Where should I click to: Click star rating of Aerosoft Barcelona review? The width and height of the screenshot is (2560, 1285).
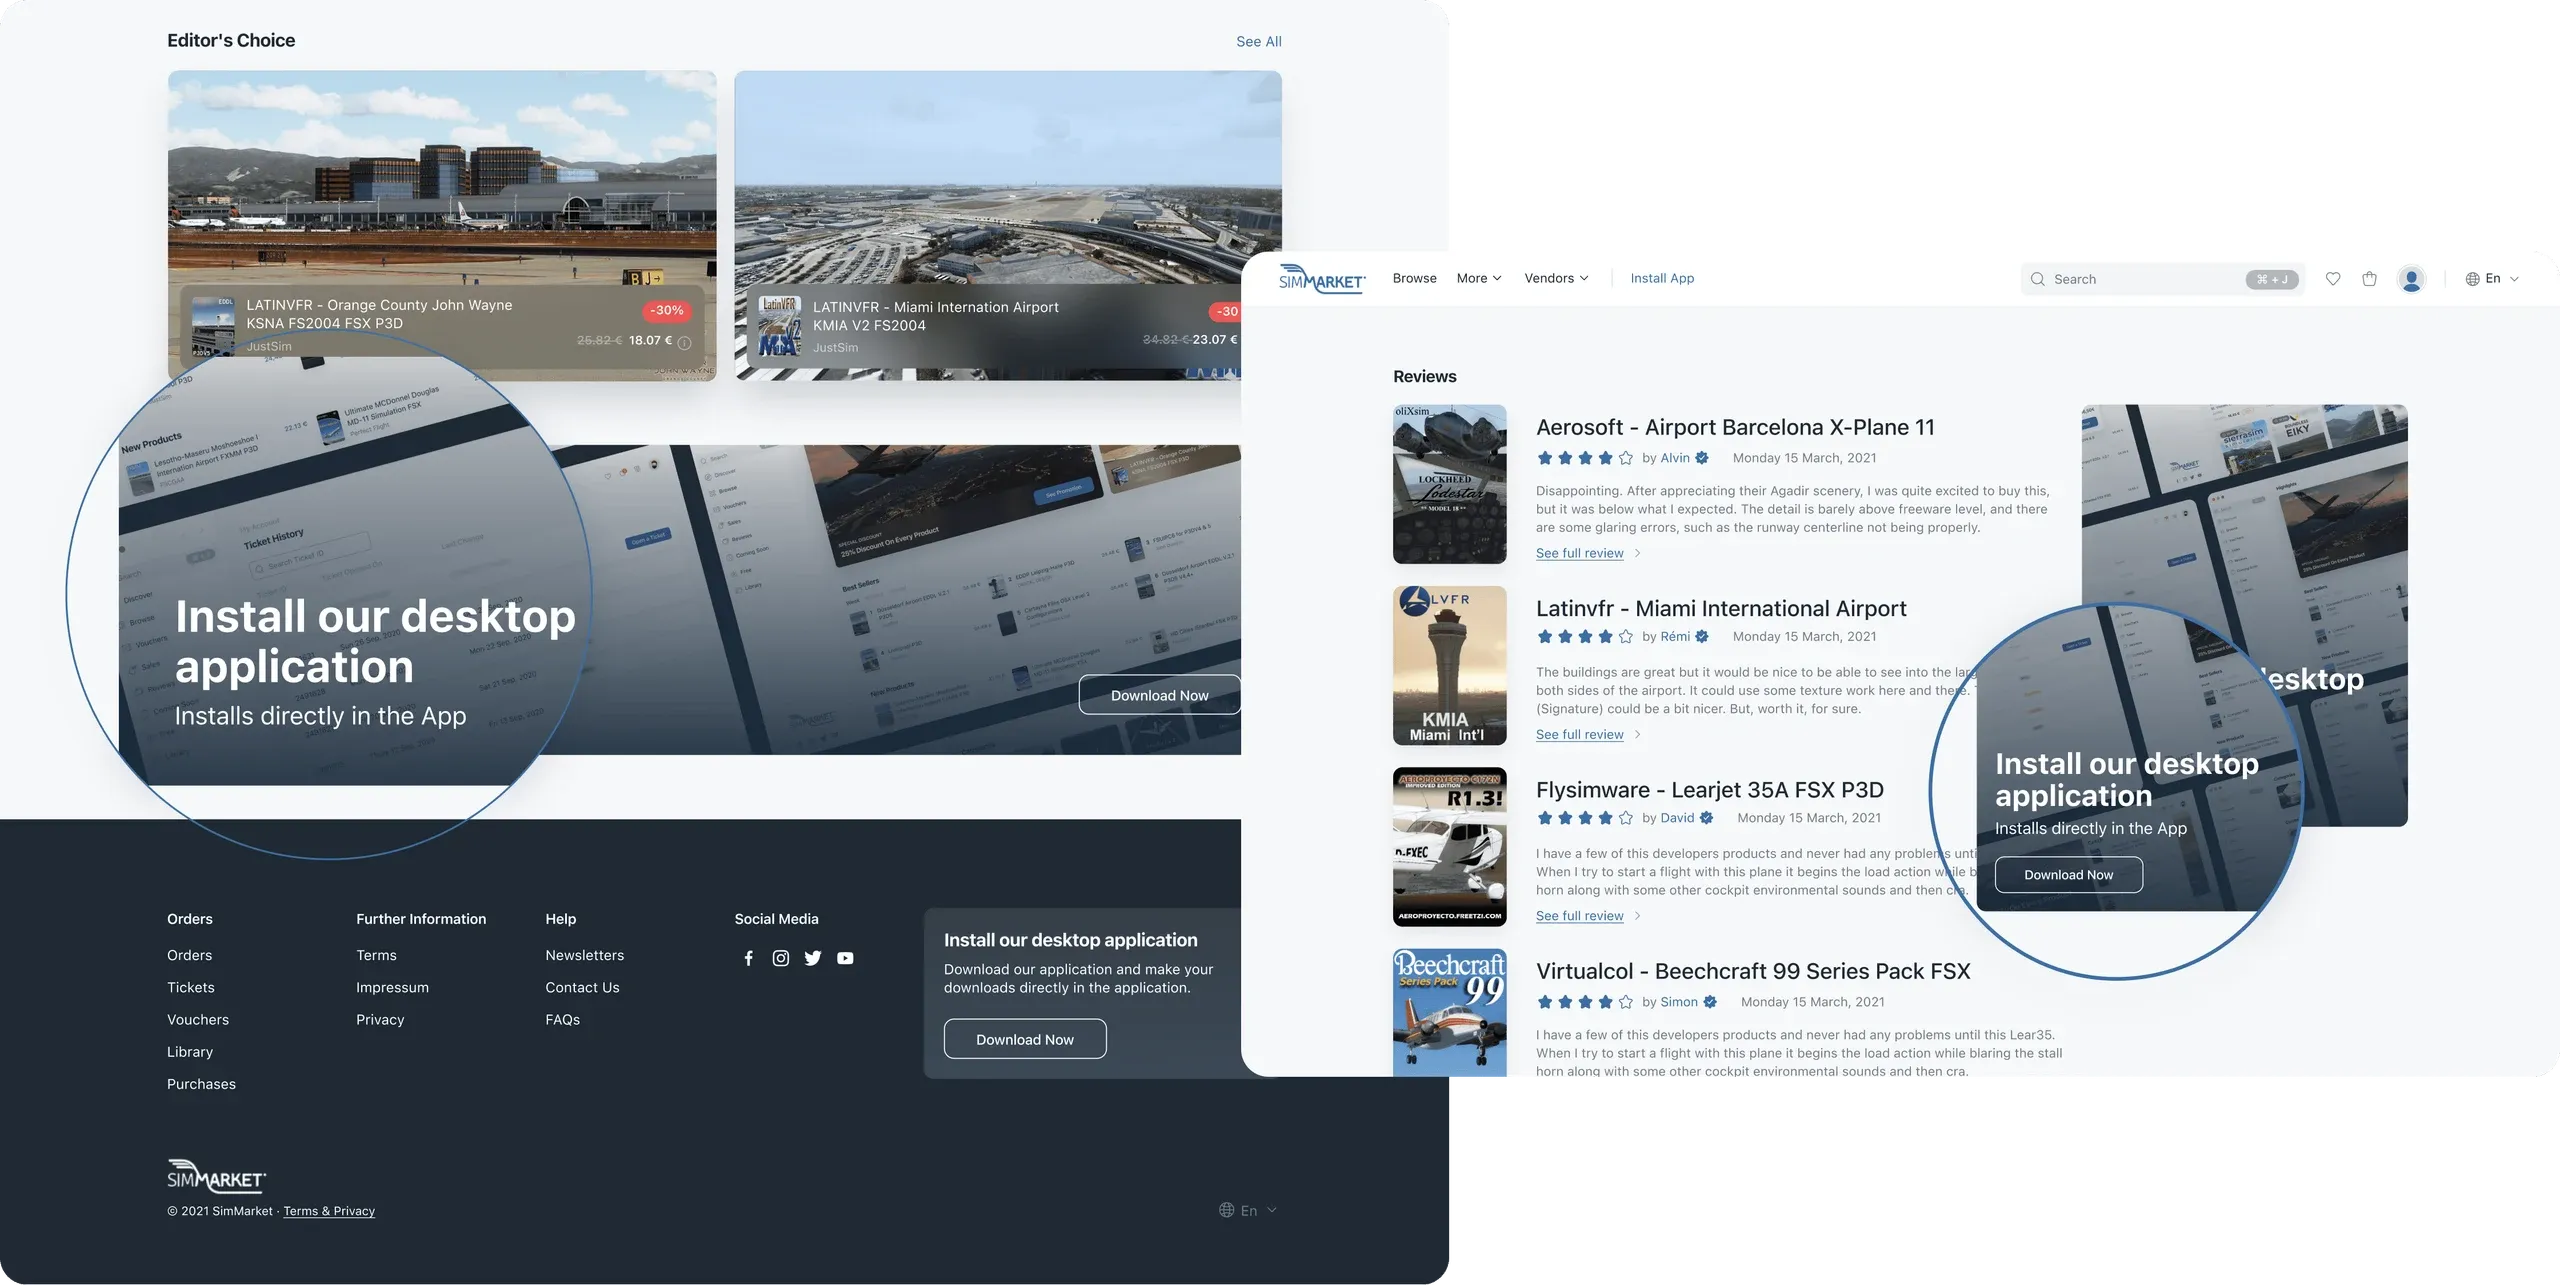point(1585,458)
